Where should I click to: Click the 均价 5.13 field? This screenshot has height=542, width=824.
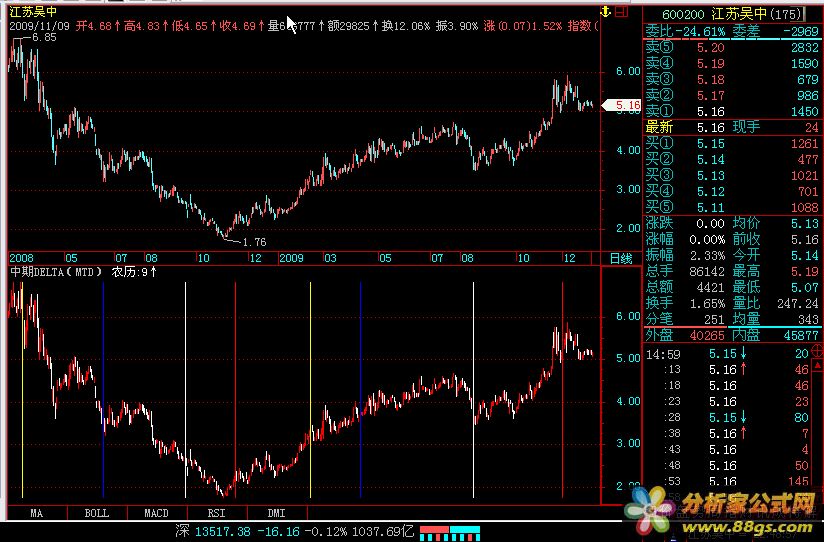point(776,223)
